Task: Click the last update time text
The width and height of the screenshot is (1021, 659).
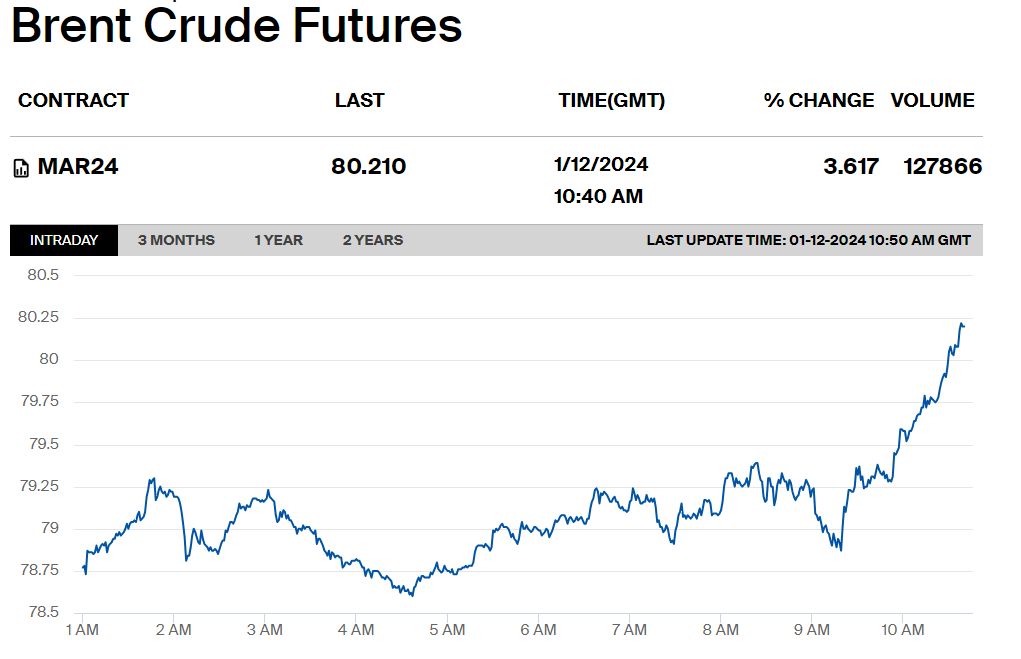Action: [x=808, y=240]
